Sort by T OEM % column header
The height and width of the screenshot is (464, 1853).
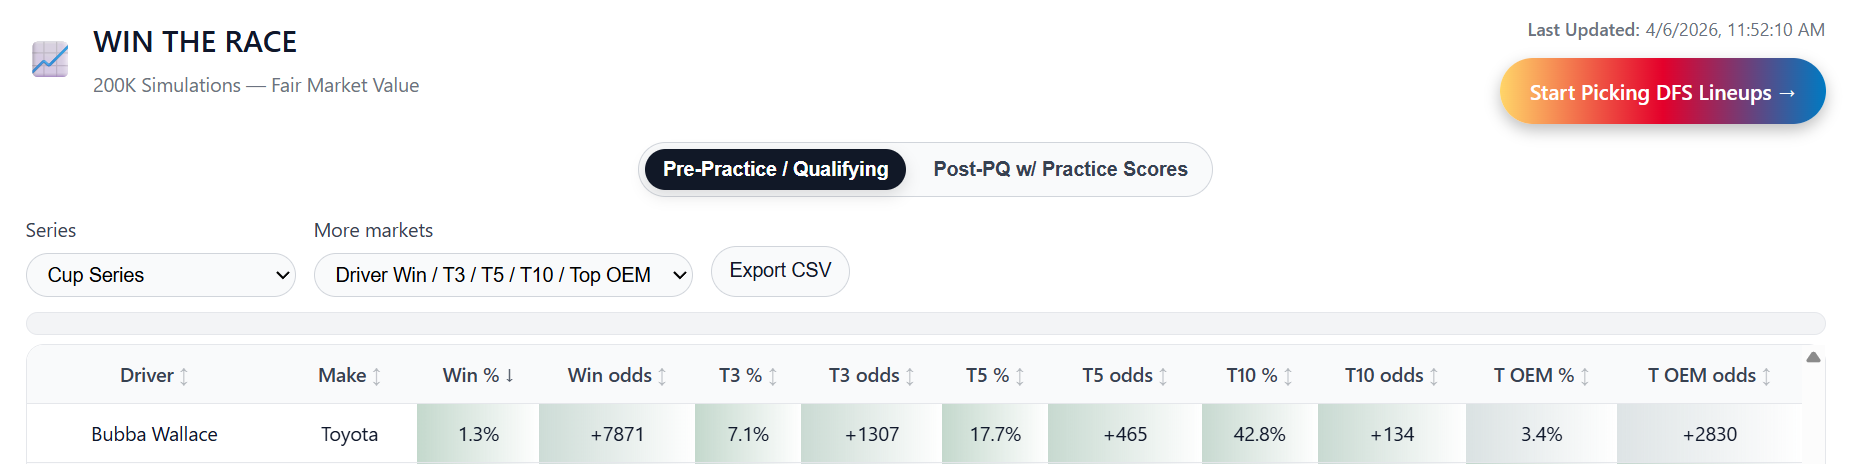(x=1533, y=376)
